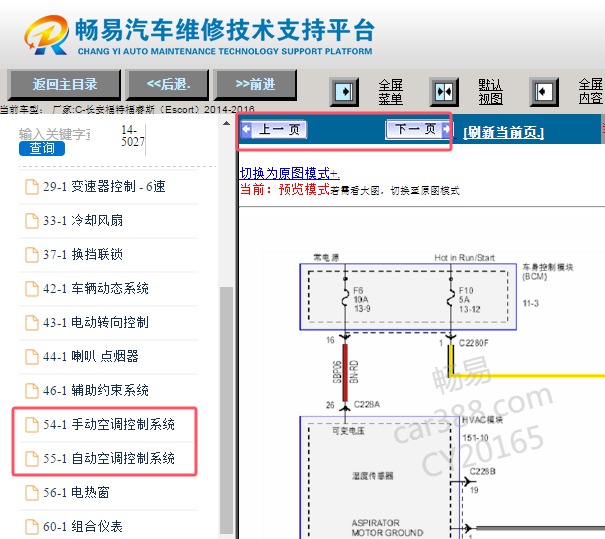Refresh with 刷新当前页 link
This screenshot has height=539, width=605.
click(503, 132)
